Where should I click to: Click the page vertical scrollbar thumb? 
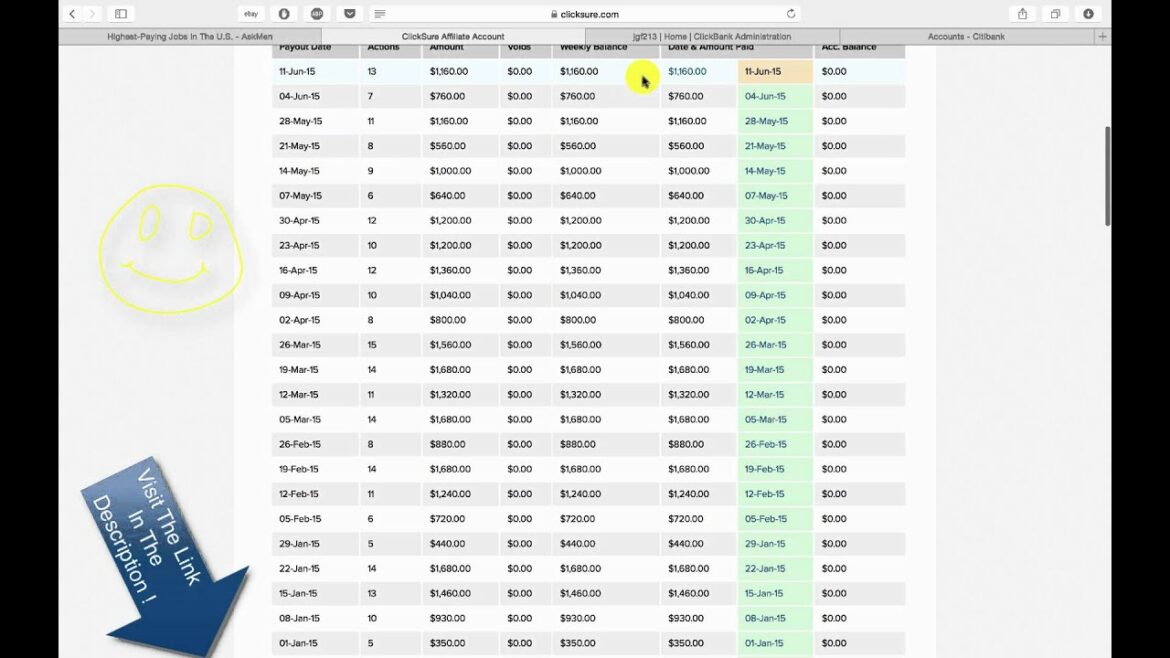(1106, 175)
